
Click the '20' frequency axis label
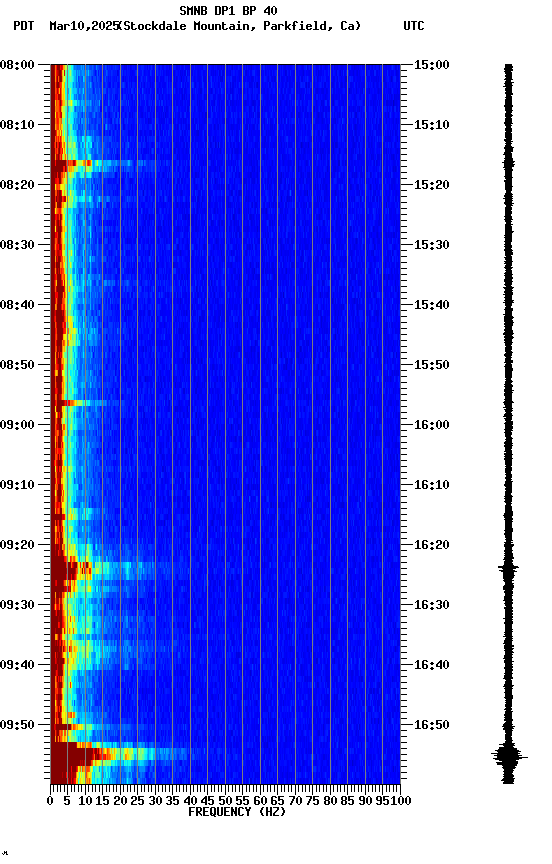point(120,801)
